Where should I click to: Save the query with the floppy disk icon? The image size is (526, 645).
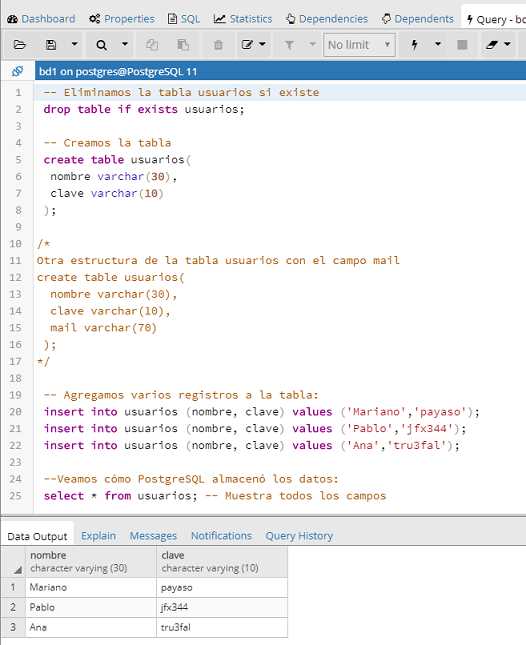pyautogui.click(x=51, y=45)
